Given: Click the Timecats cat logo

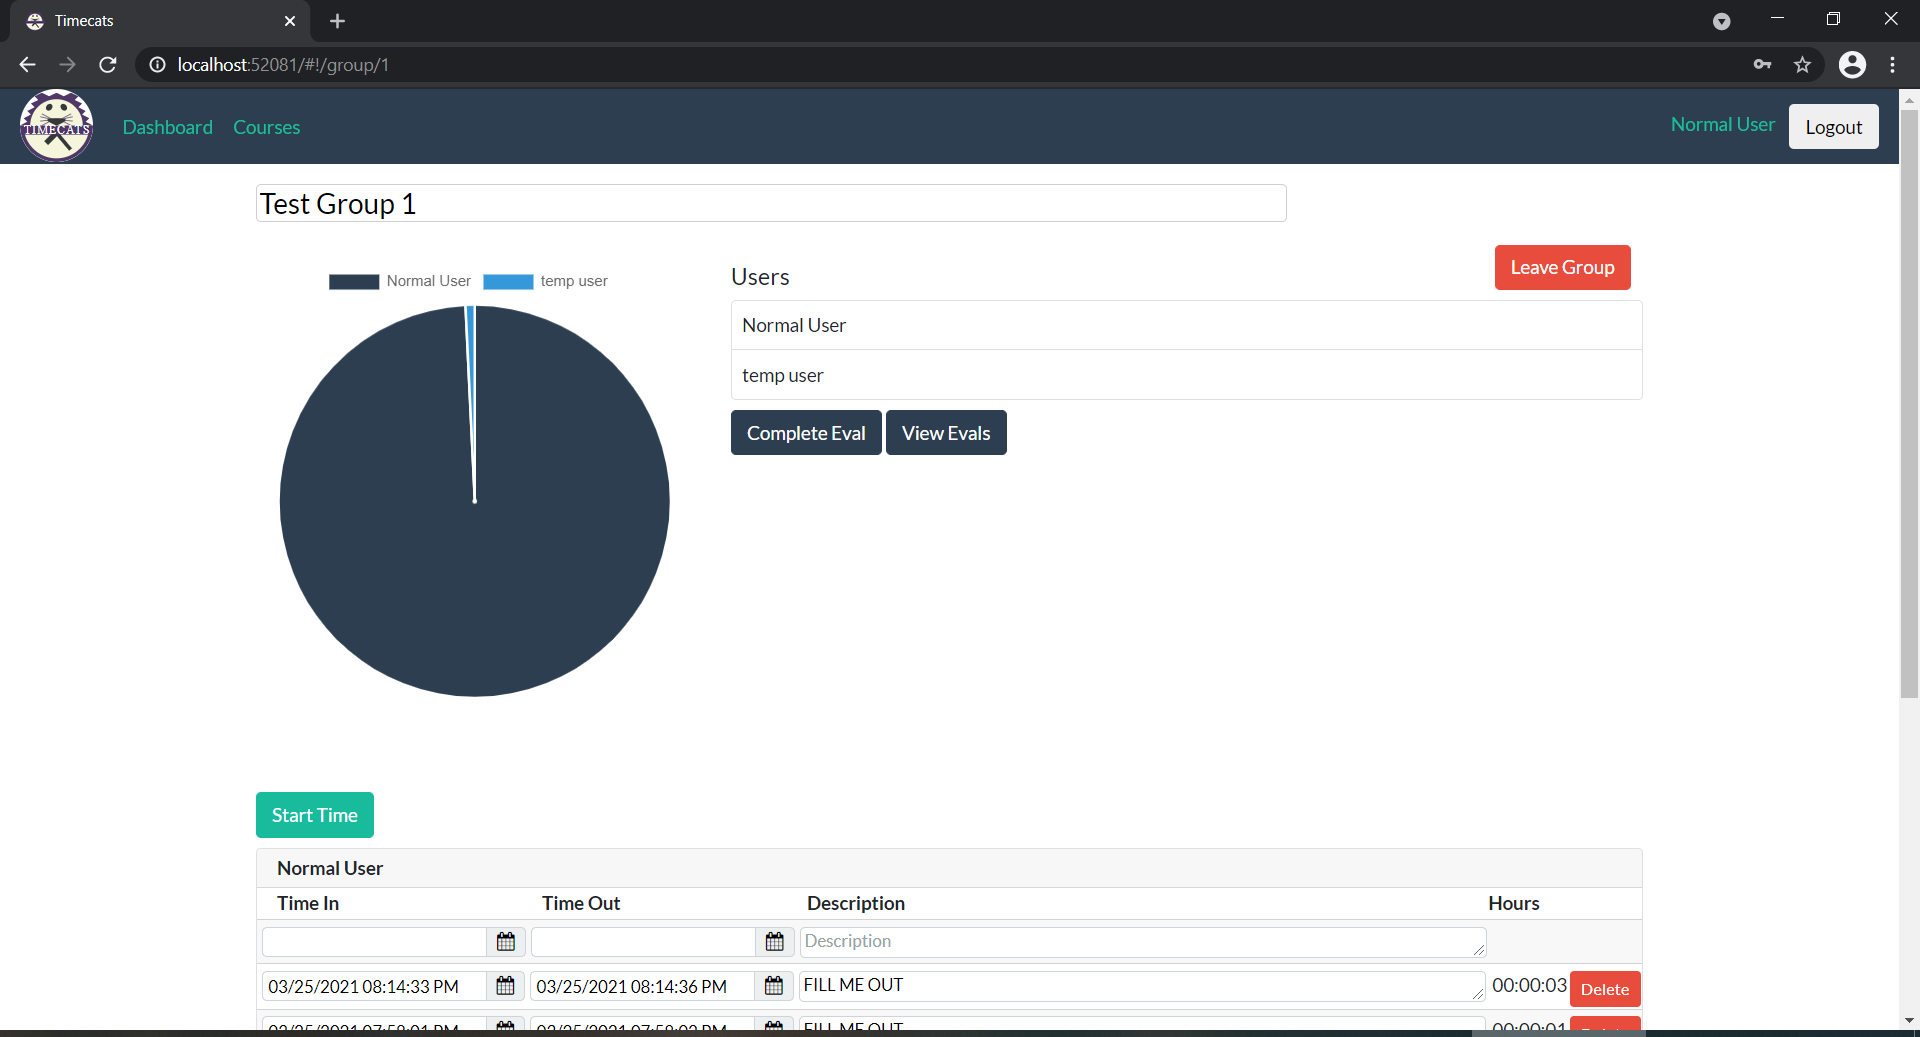Looking at the screenshot, I should click(x=57, y=126).
